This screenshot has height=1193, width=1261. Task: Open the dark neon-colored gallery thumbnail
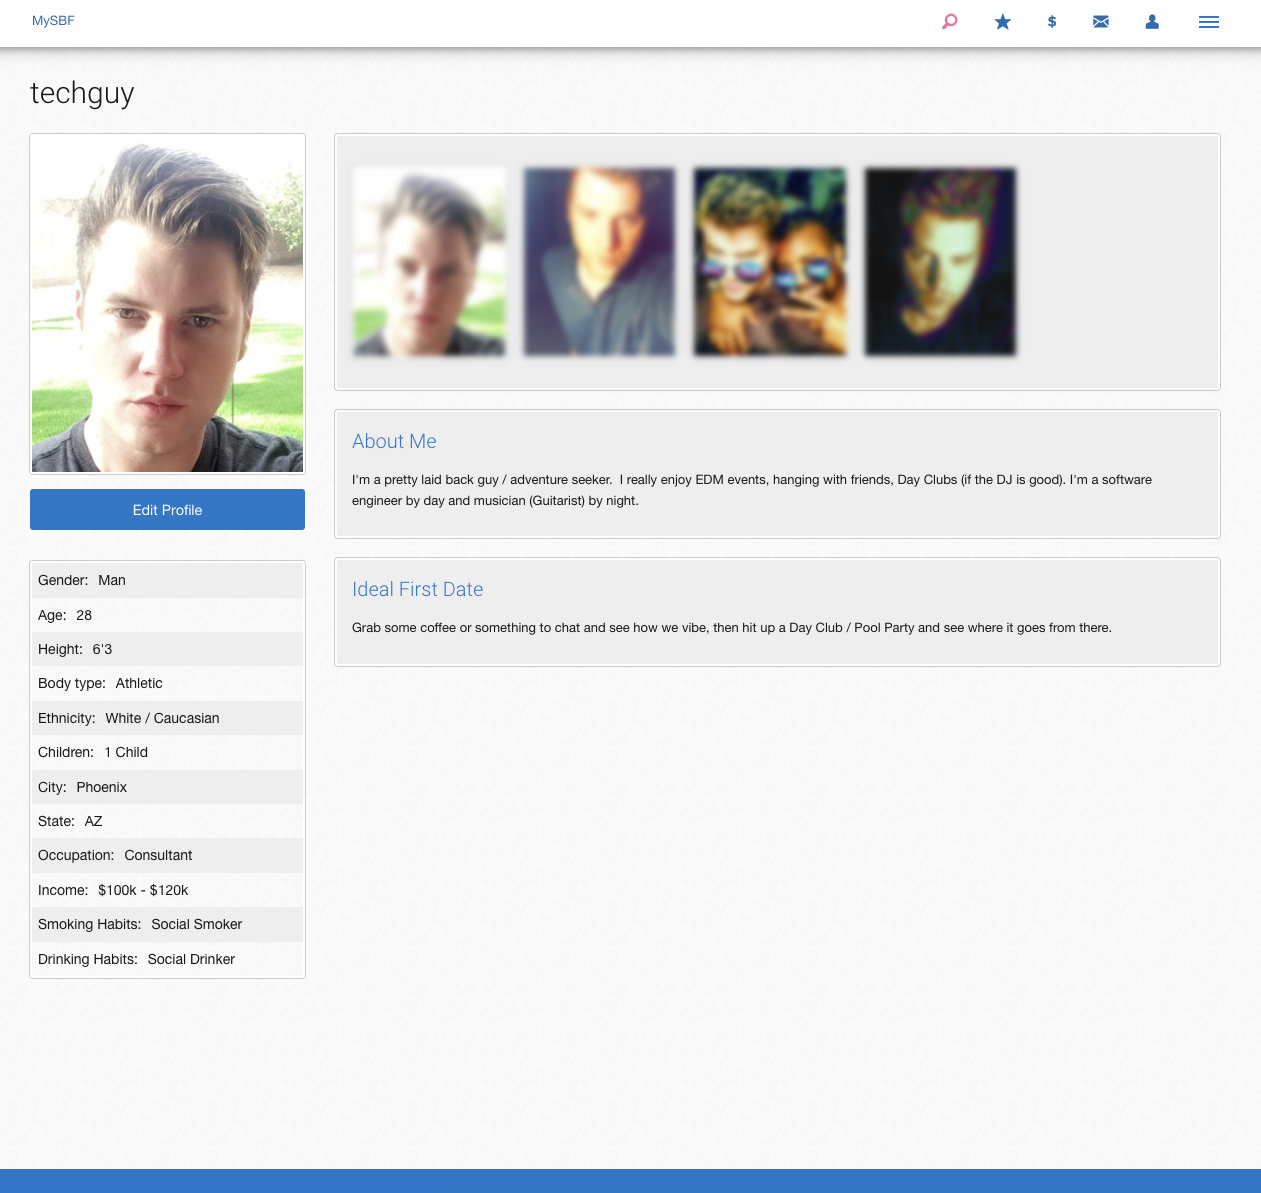coord(940,262)
